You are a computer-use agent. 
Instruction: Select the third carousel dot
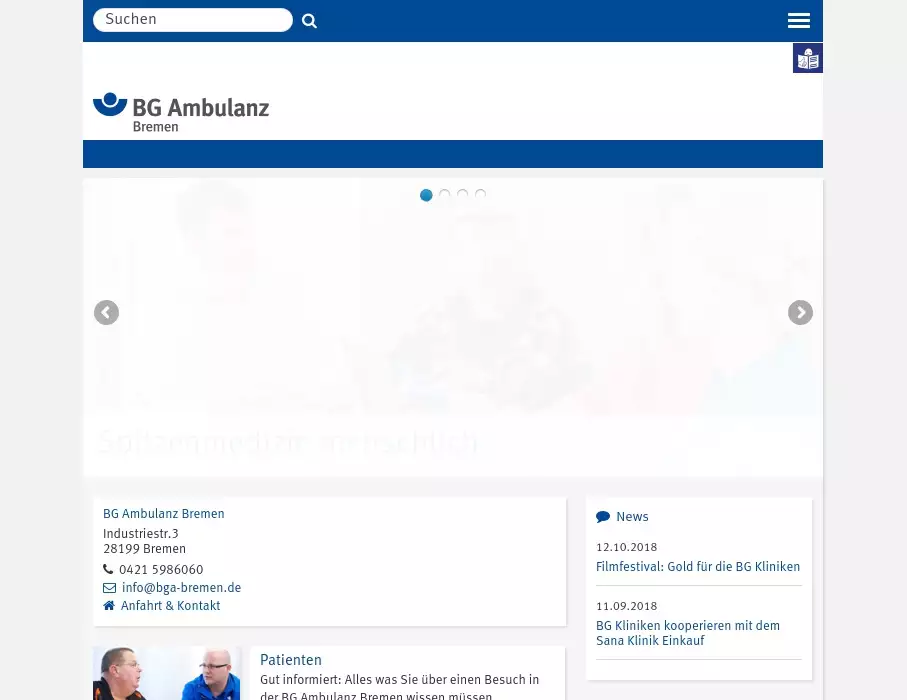(463, 195)
